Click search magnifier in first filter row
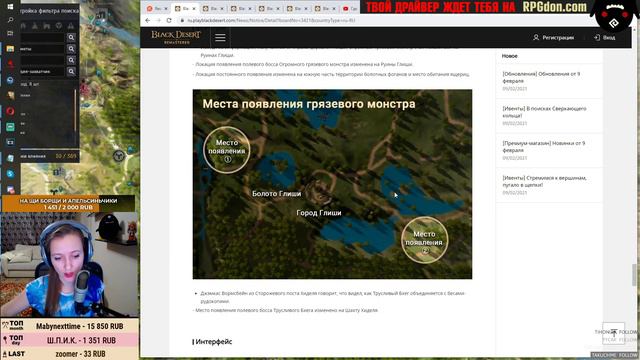 tap(71, 38)
